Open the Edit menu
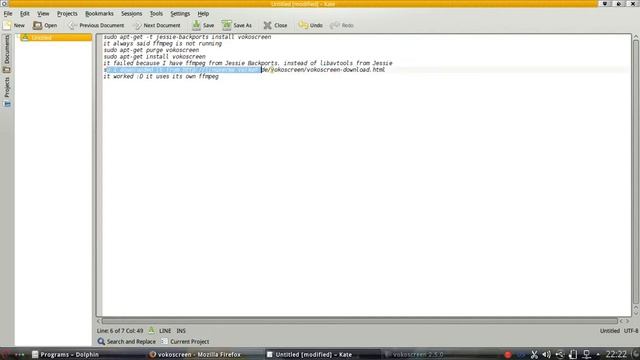 24,13
